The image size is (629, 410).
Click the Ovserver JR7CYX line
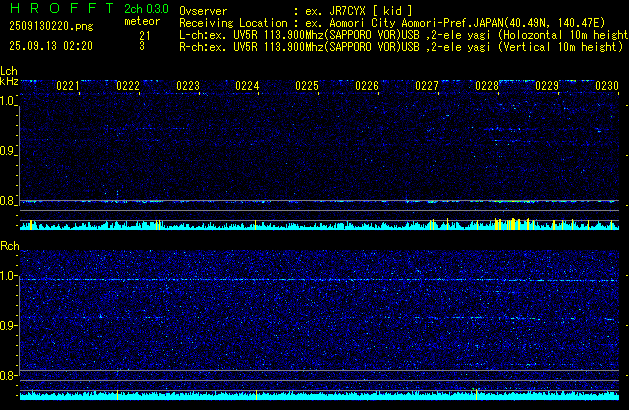[296, 11]
